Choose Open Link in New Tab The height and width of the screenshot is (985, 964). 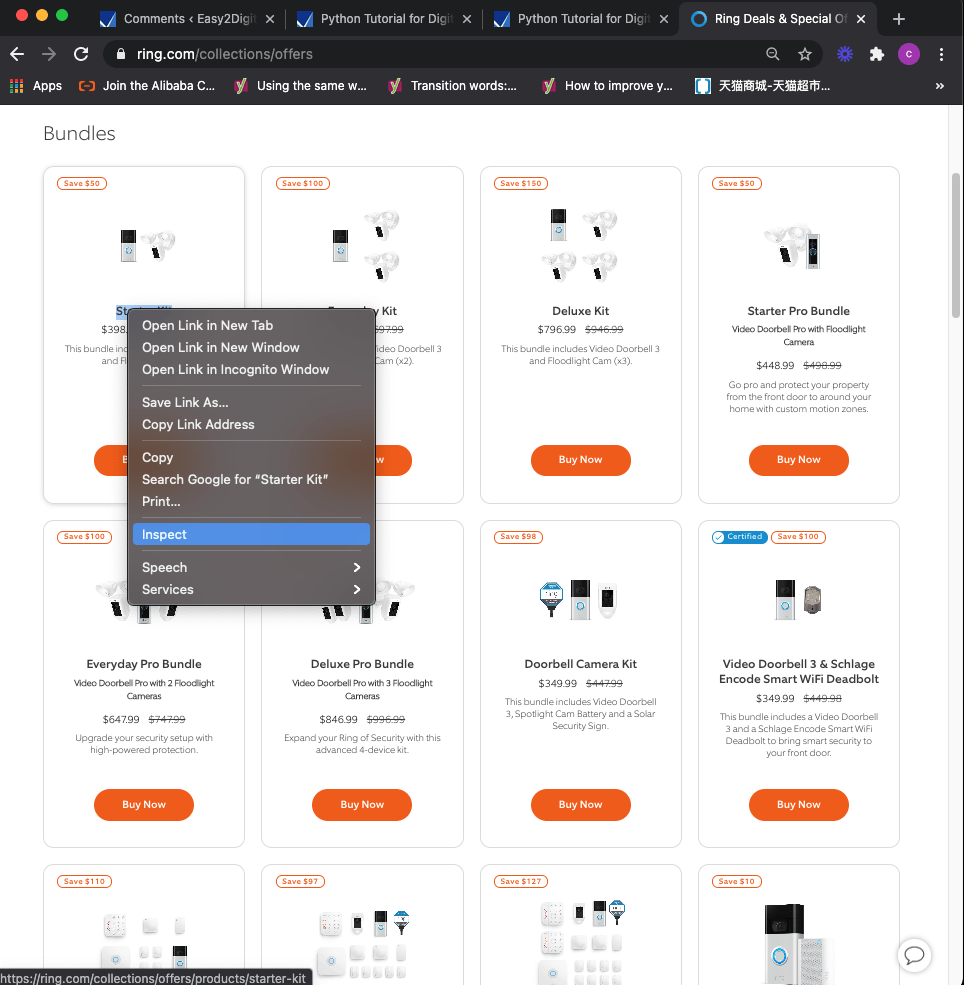[251, 325]
